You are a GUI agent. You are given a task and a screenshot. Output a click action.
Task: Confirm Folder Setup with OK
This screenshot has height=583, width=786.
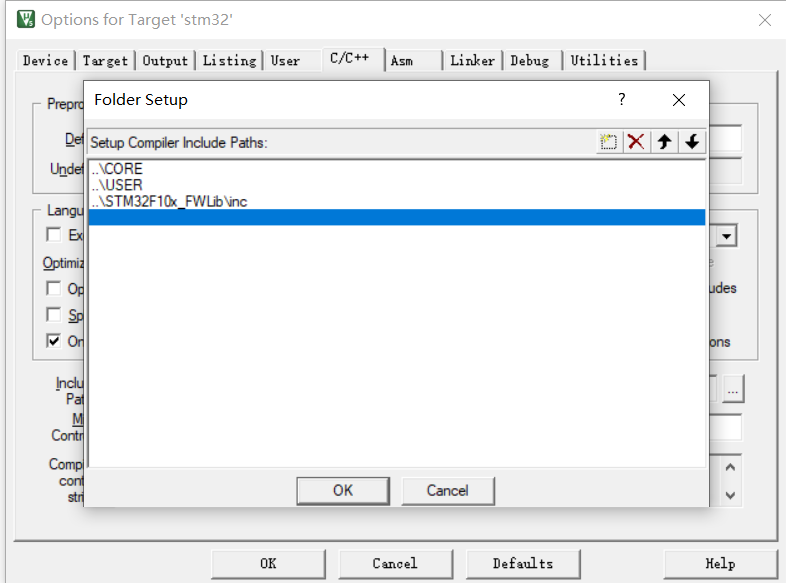(343, 491)
